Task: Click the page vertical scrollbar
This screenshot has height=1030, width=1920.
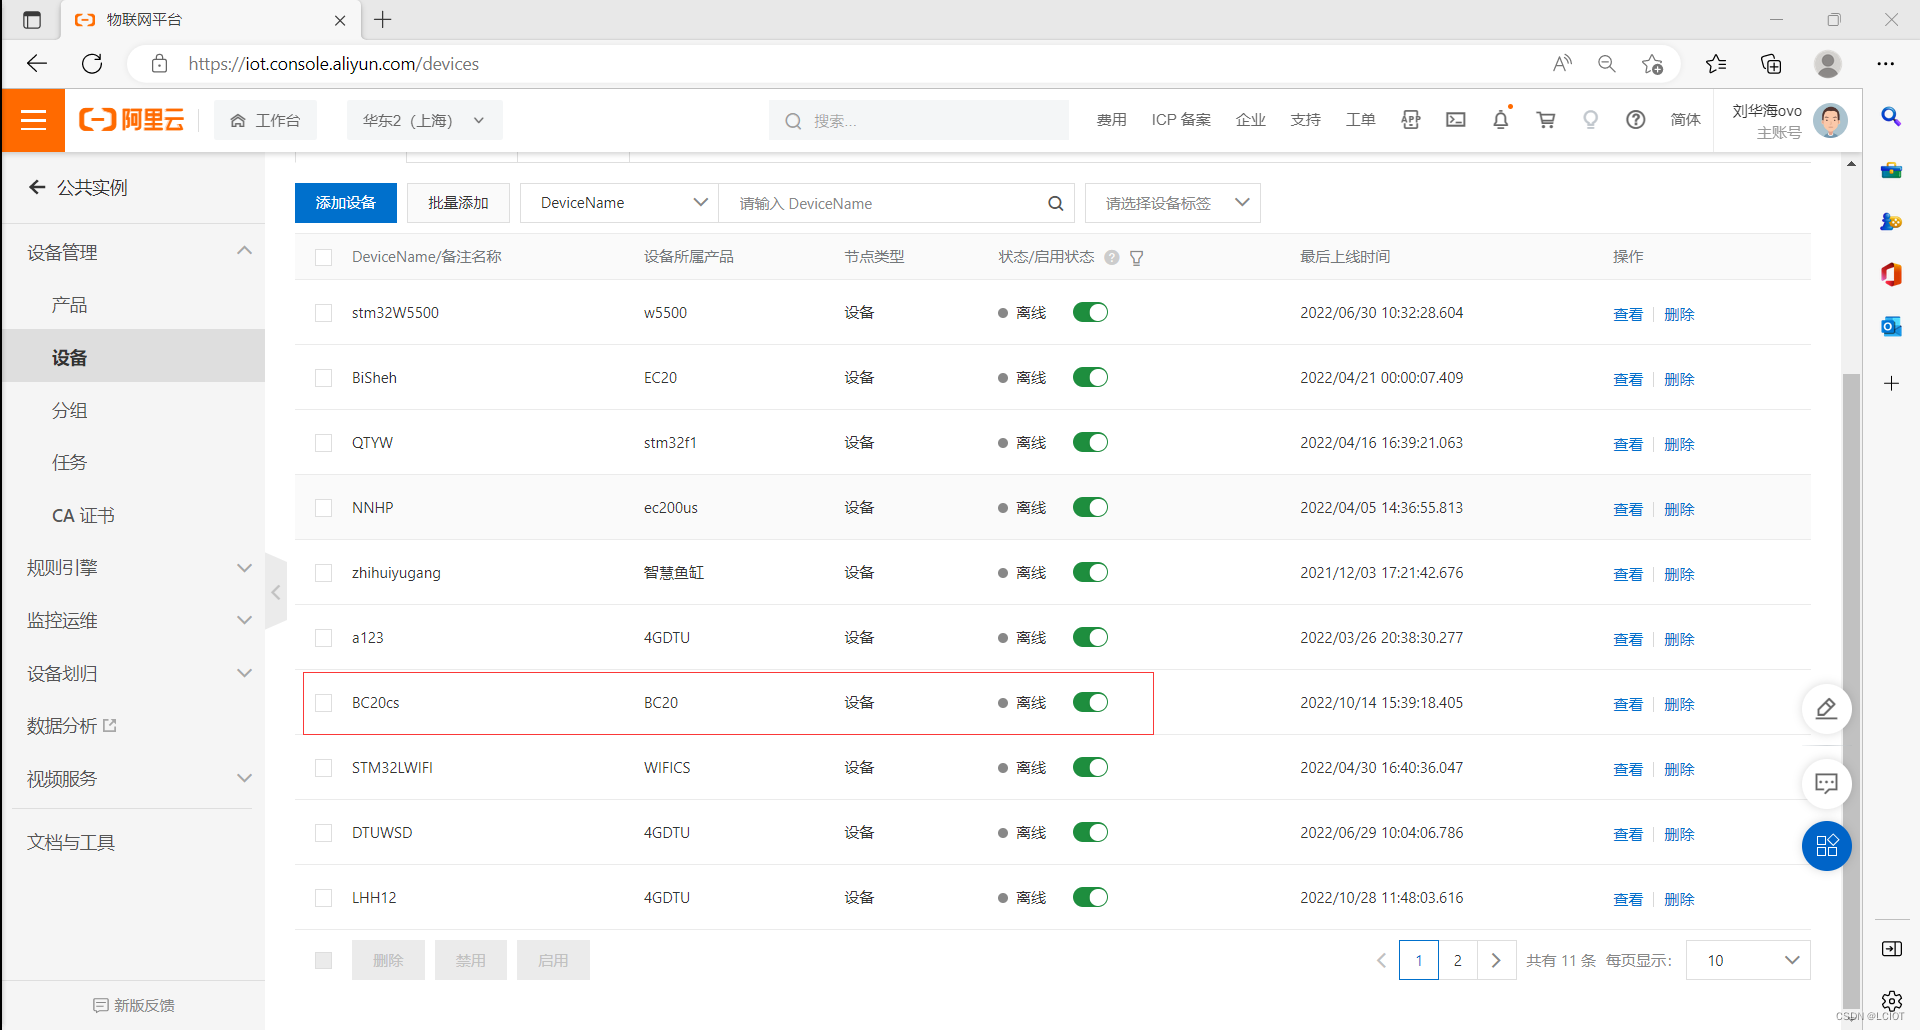Action: pos(1851,690)
